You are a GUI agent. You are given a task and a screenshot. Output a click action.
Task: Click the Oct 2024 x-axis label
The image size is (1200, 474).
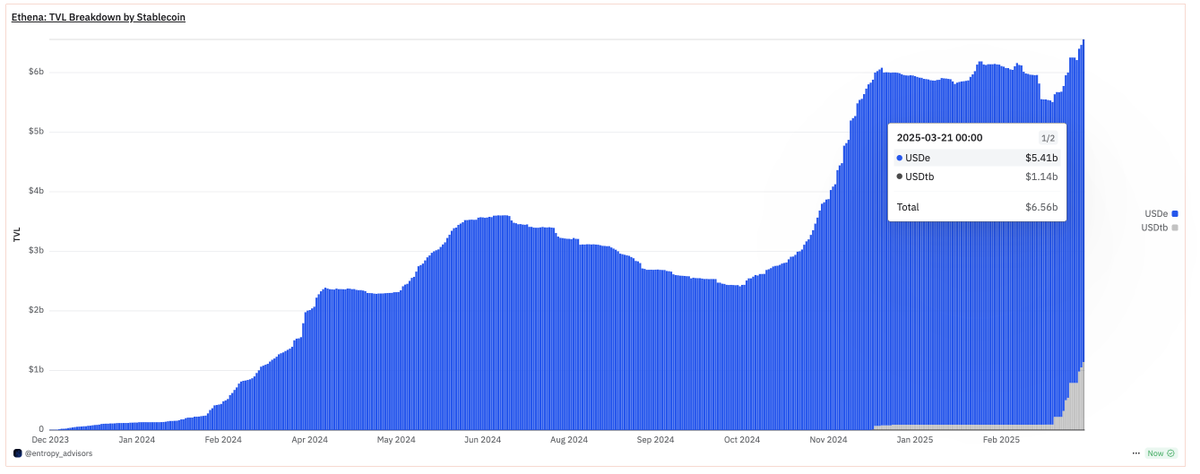tap(743, 439)
